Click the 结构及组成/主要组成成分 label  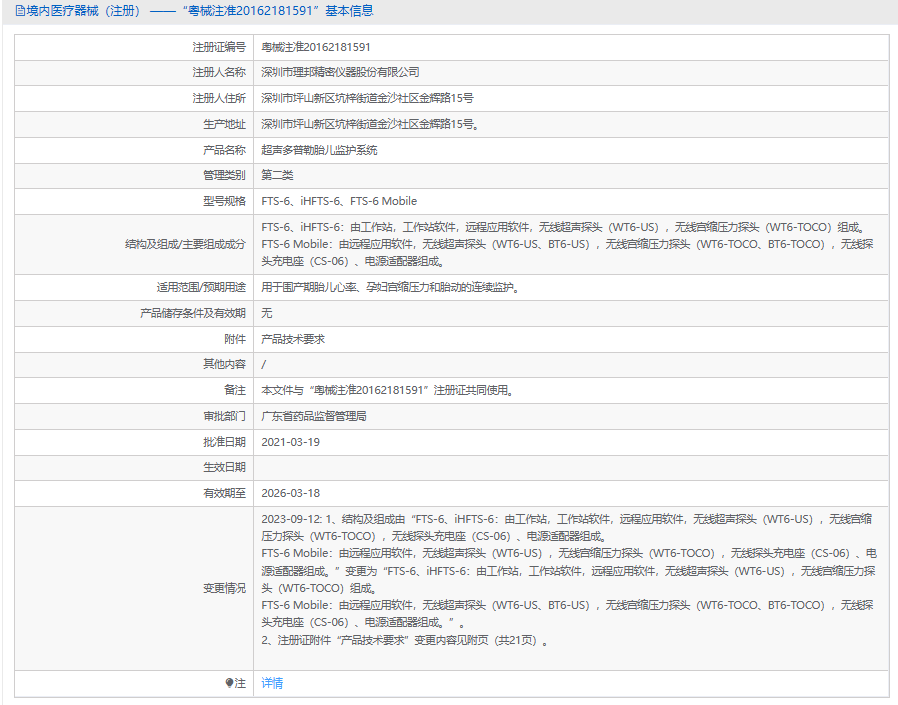click(x=185, y=244)
